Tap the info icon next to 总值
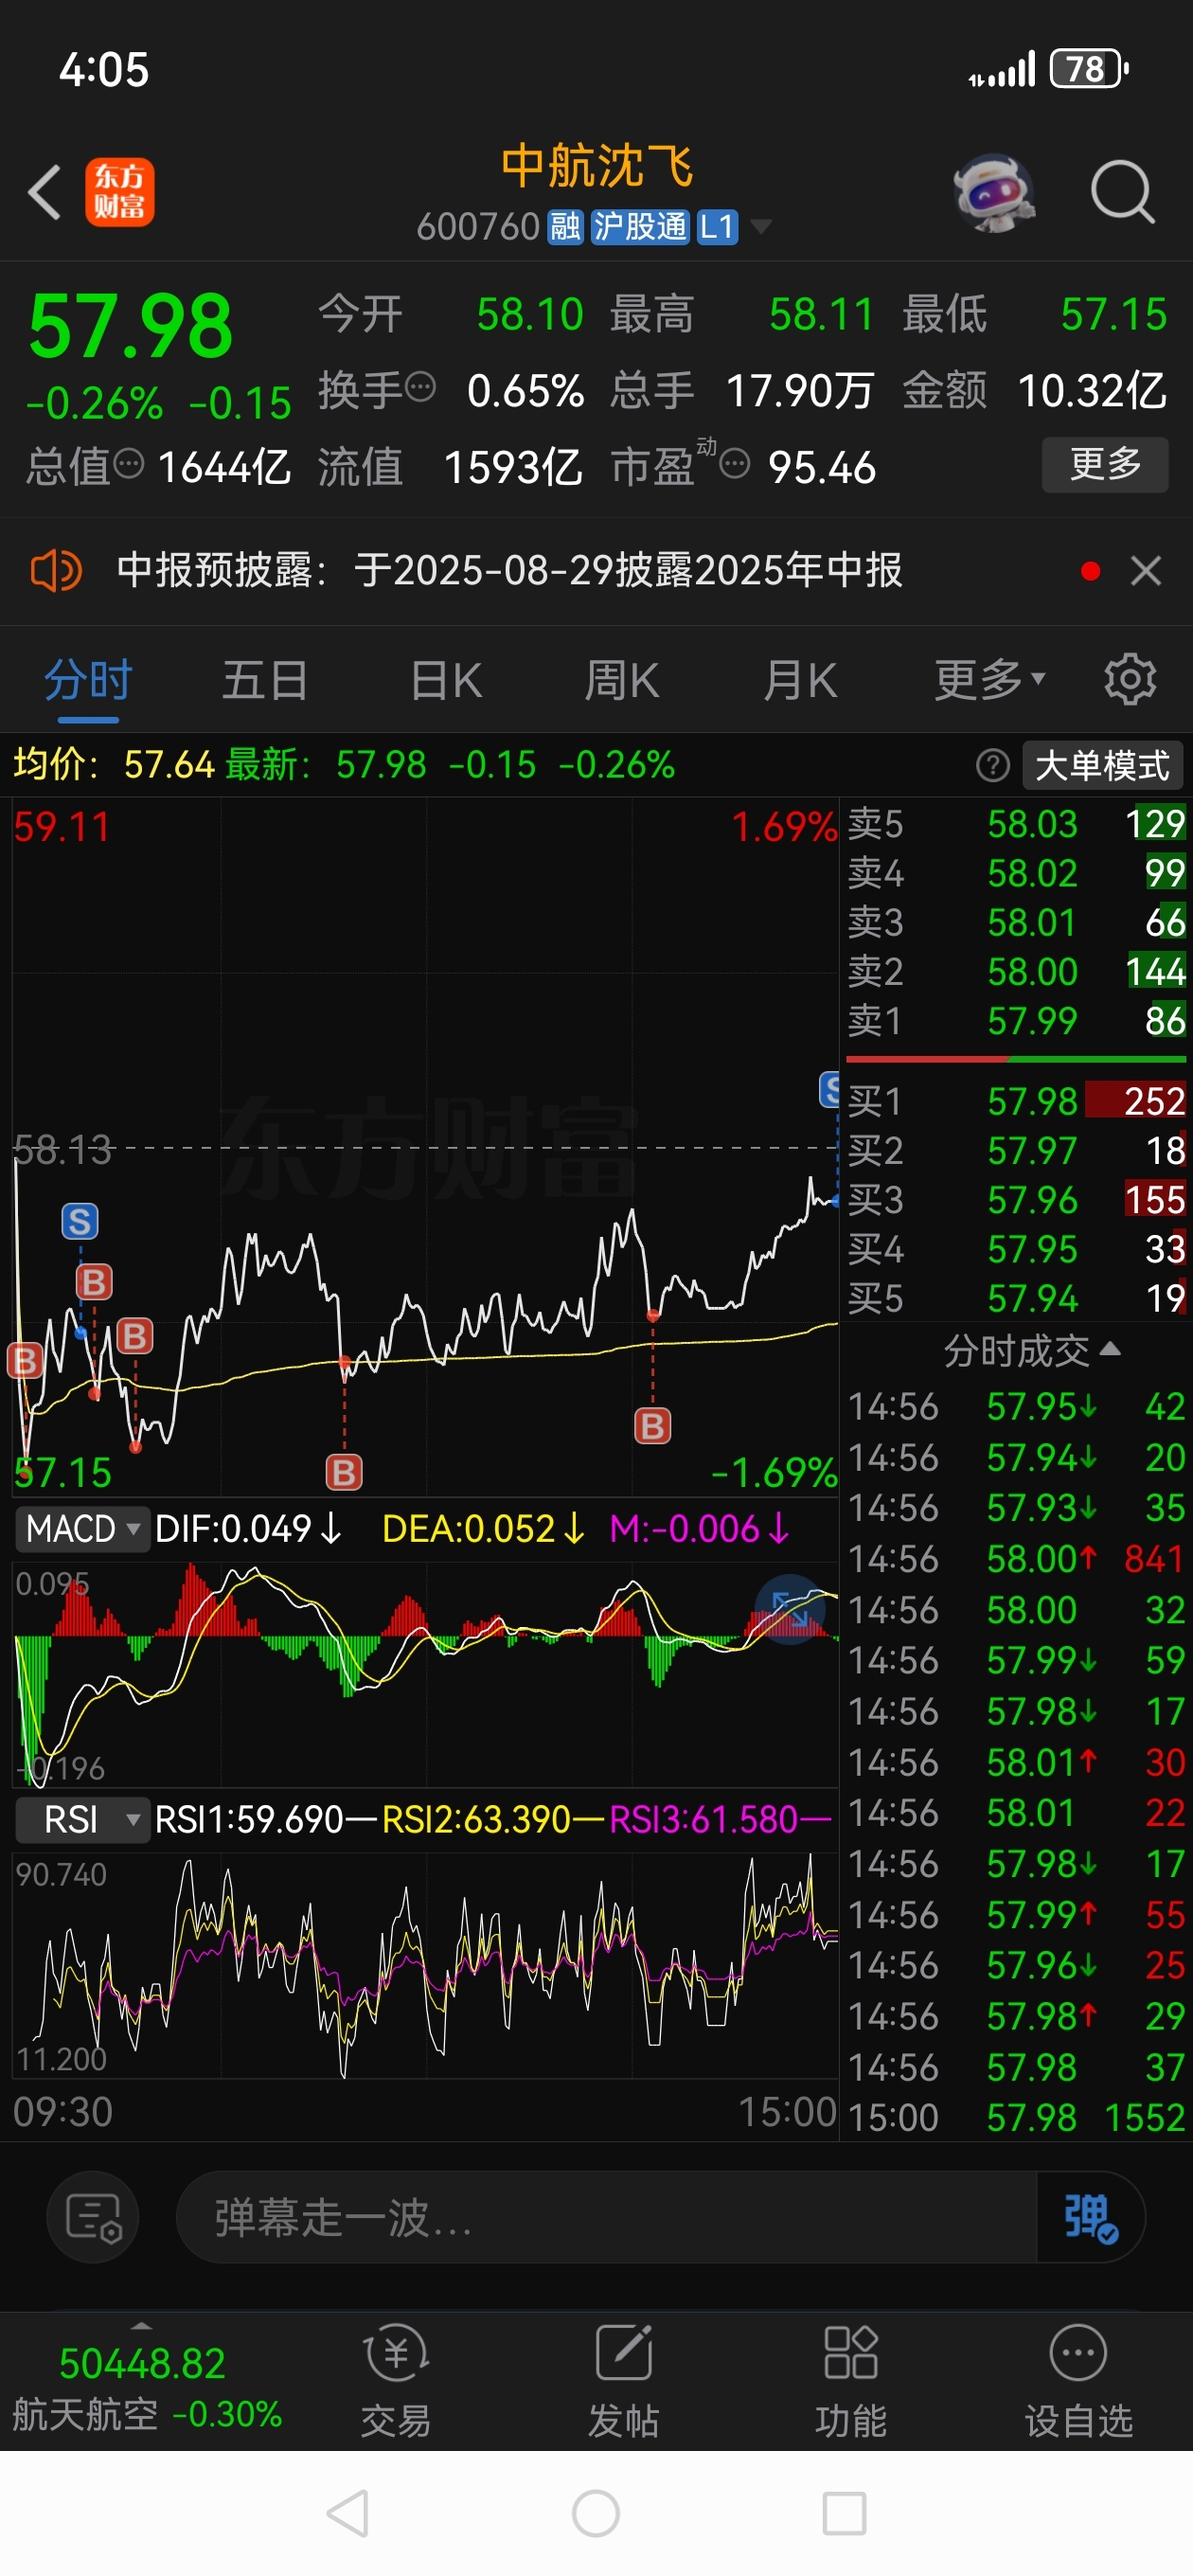The width and height of the screenshot is (1193, 2576). [x=129, y=464]
